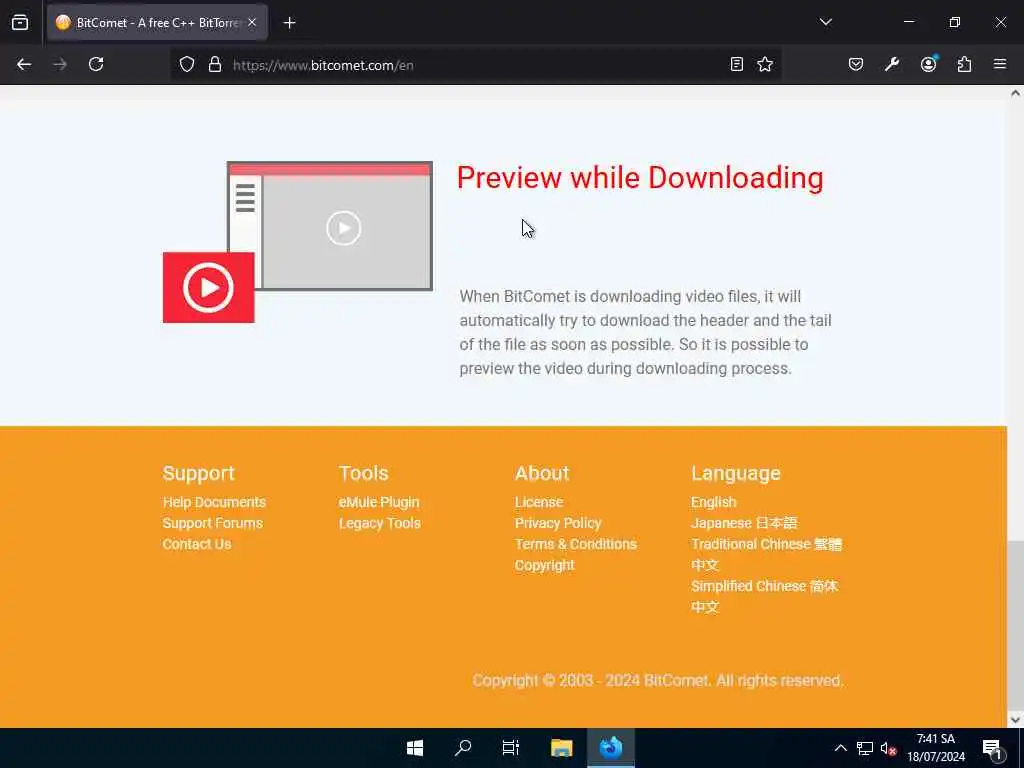Open the Firefox hamburger menu
Image resolution: width=1024 pixels, height=768 pixels.
[x=1000, y=65]
